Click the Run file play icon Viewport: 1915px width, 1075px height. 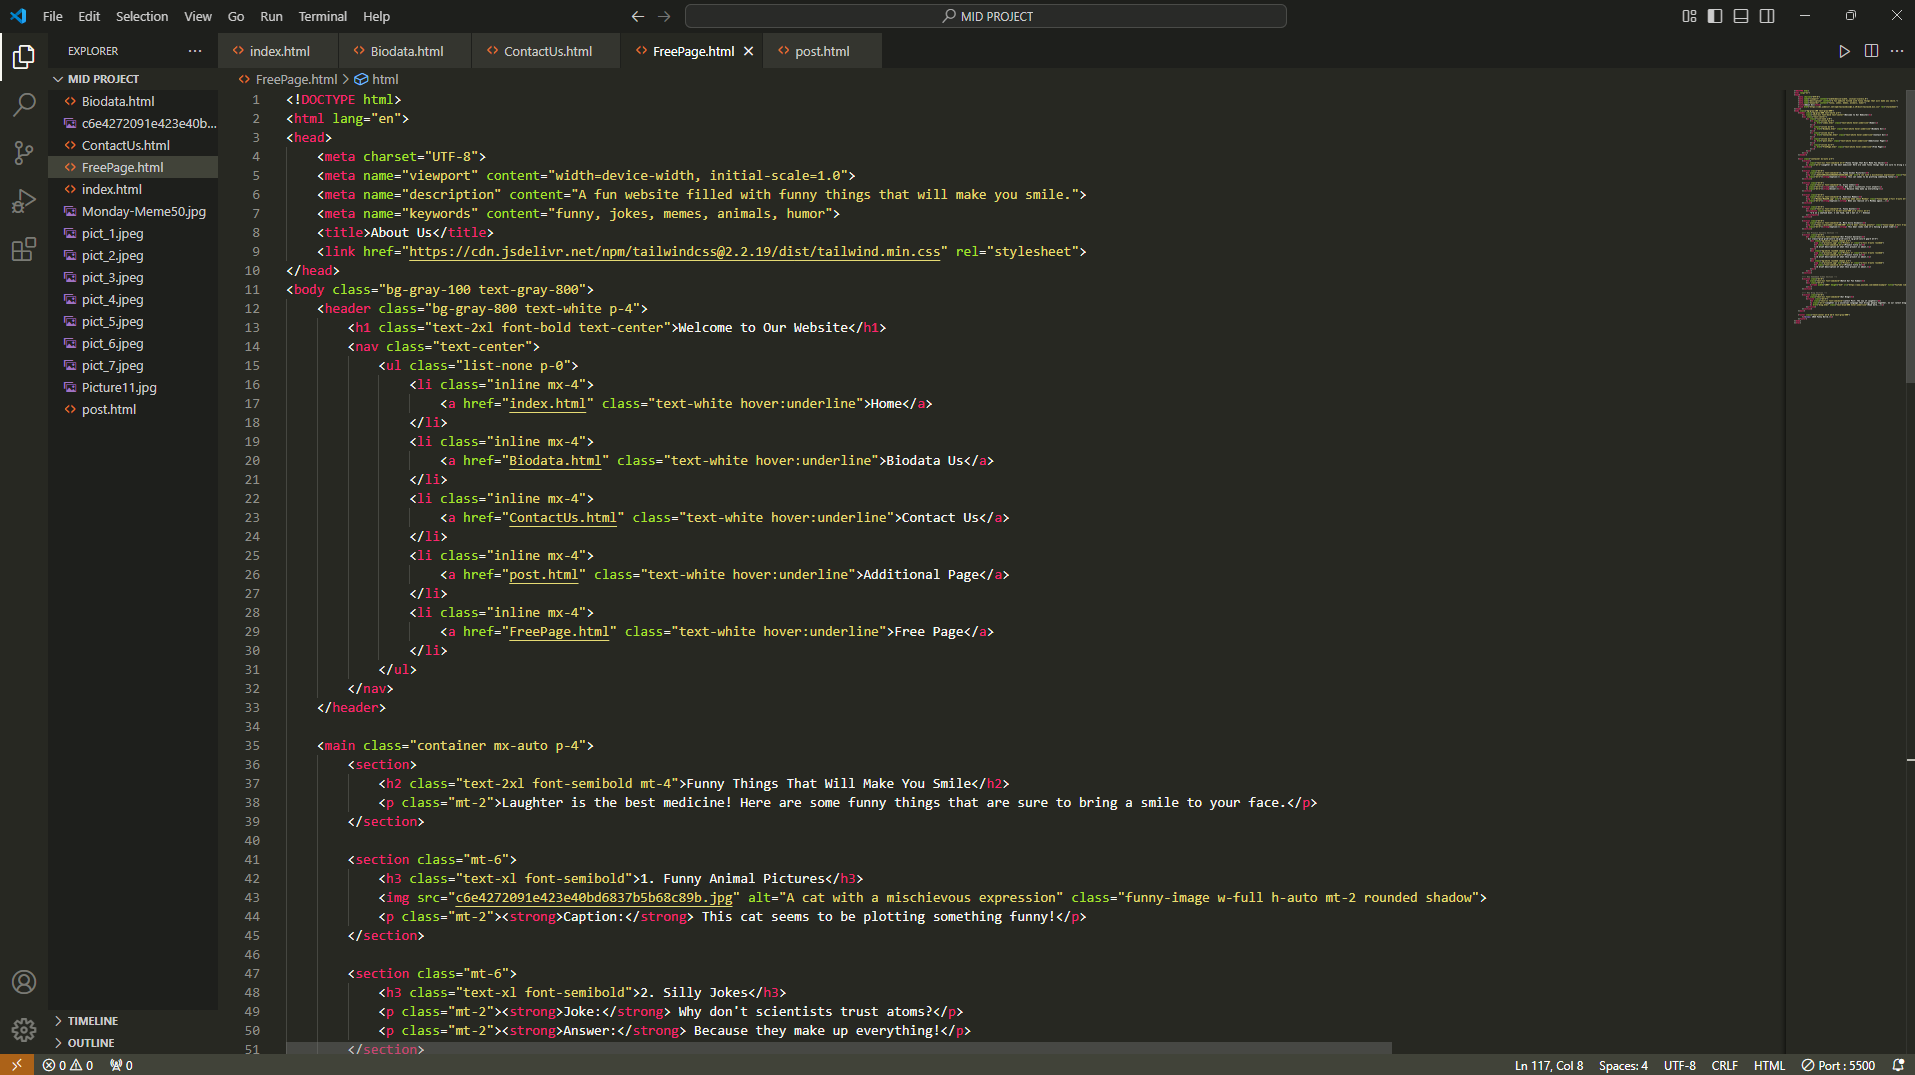coord(1844,51)
